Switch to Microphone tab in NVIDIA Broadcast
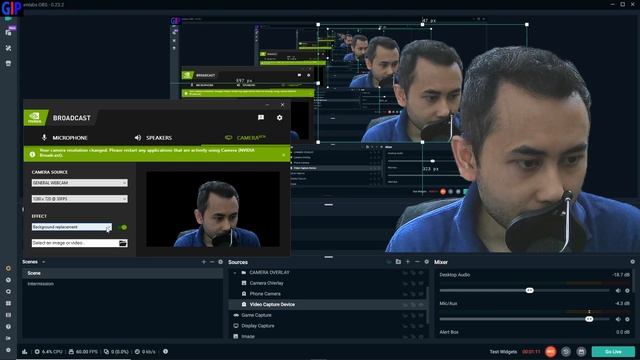This screenshot has width=640, height=360. [65, 138]
